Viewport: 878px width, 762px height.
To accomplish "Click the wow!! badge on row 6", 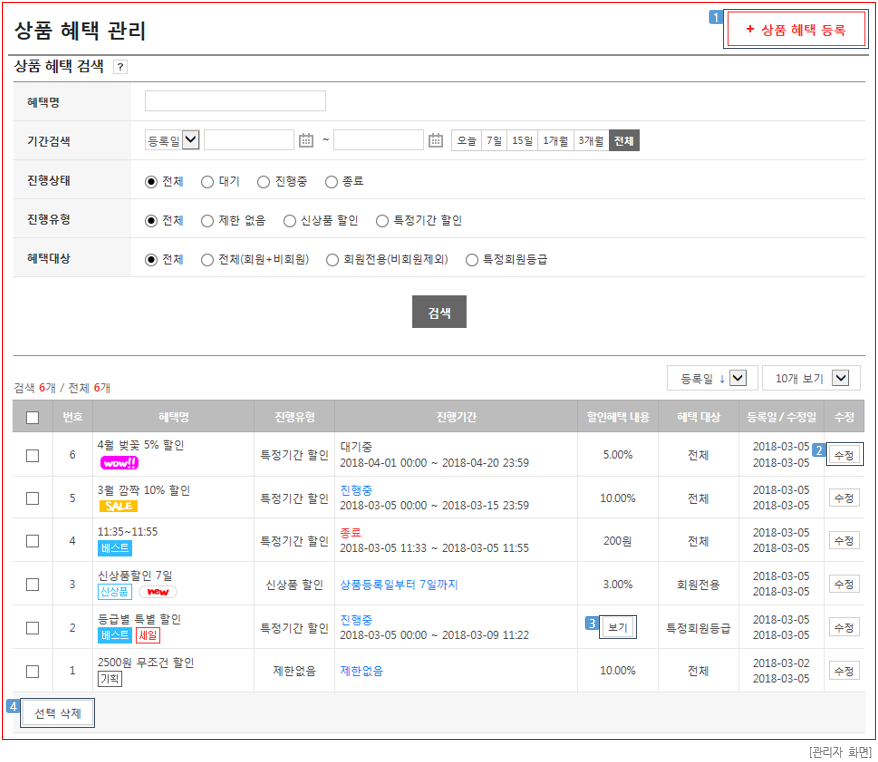I will point(119,463).
